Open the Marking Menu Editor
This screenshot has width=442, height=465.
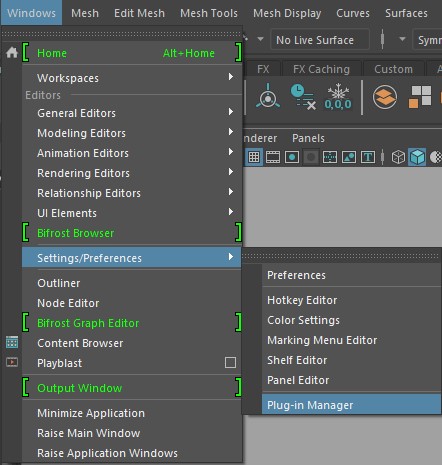[351, 340]
